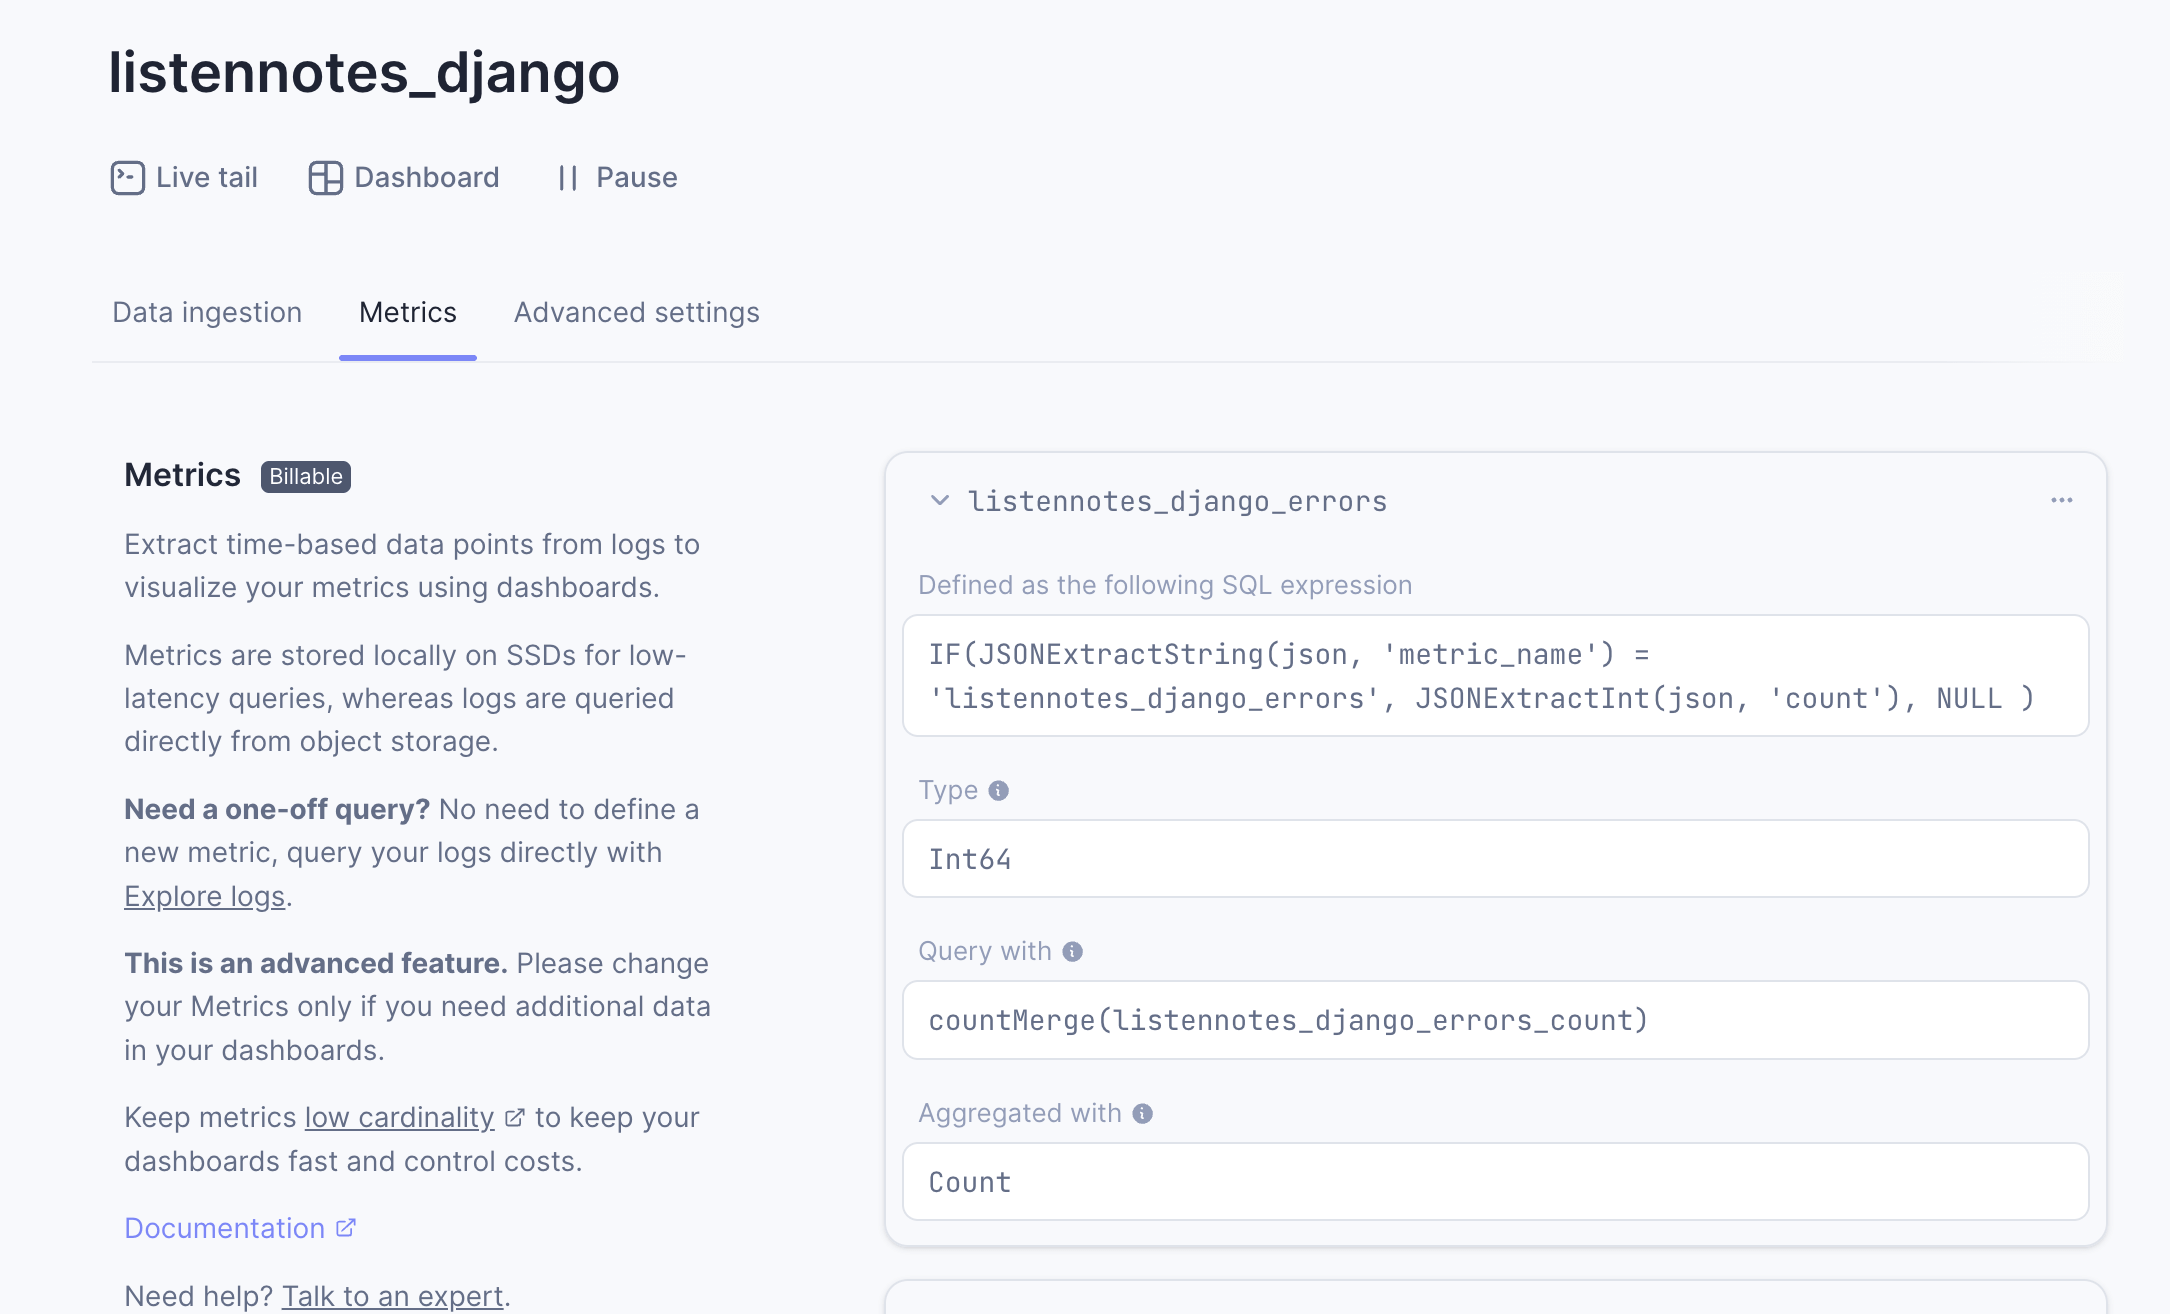Click the low cardinality external link icon
Image resolution: width=2170 pixels, height=1314 pixels.
coord(515,1118)
